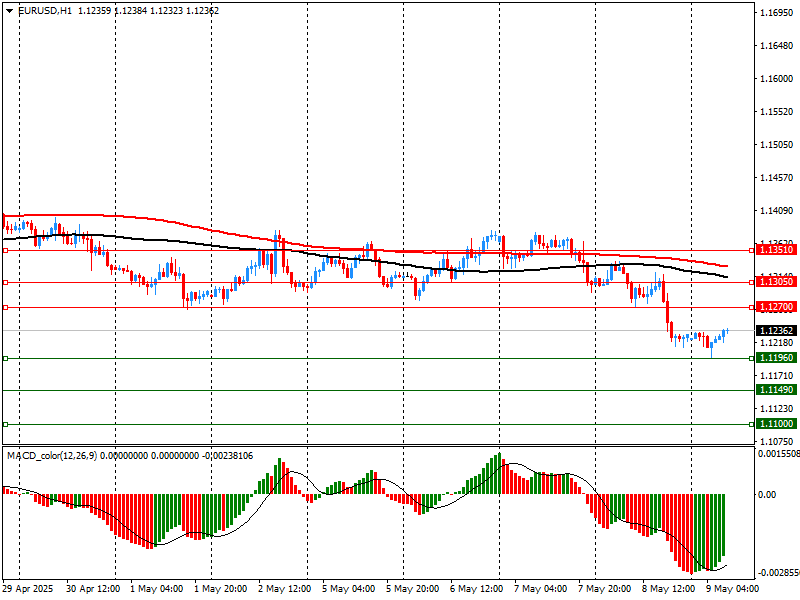This screenshot has height=600, width=800.
Task: Click the black 1.12362 current price label
Action: click(776, 330)
